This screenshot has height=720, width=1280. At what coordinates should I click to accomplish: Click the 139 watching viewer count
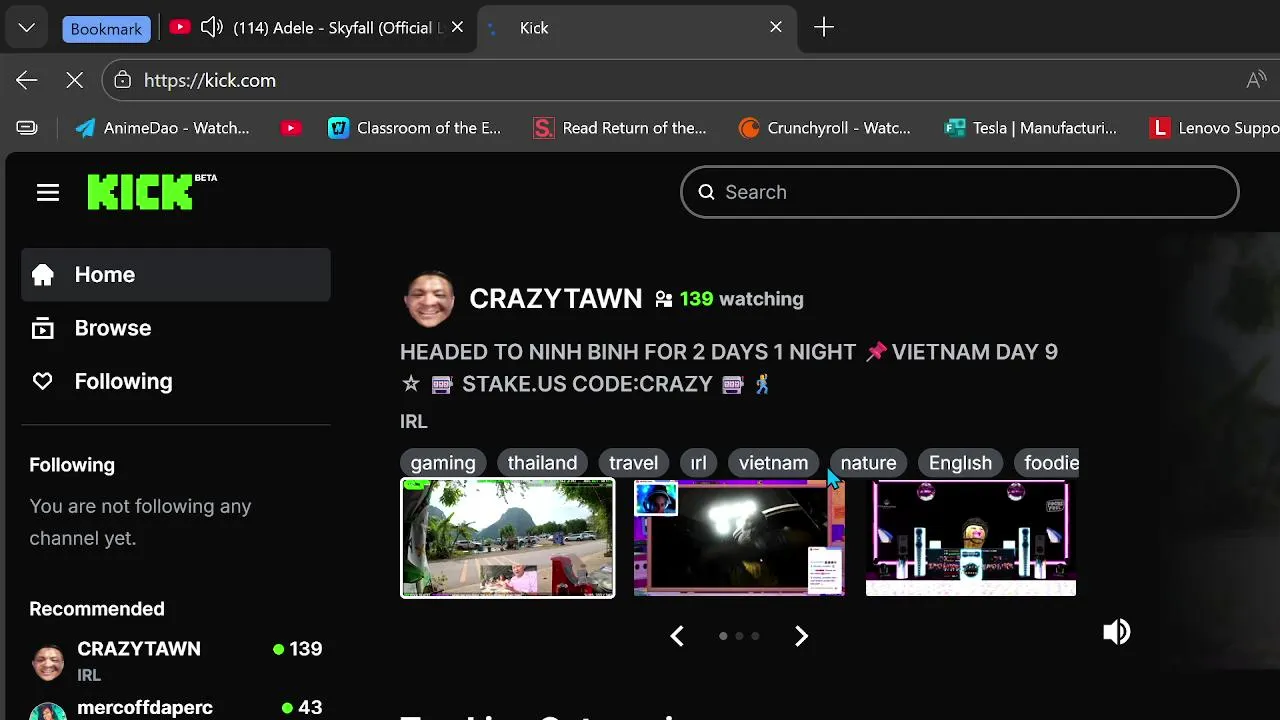(x=729, y=298)
